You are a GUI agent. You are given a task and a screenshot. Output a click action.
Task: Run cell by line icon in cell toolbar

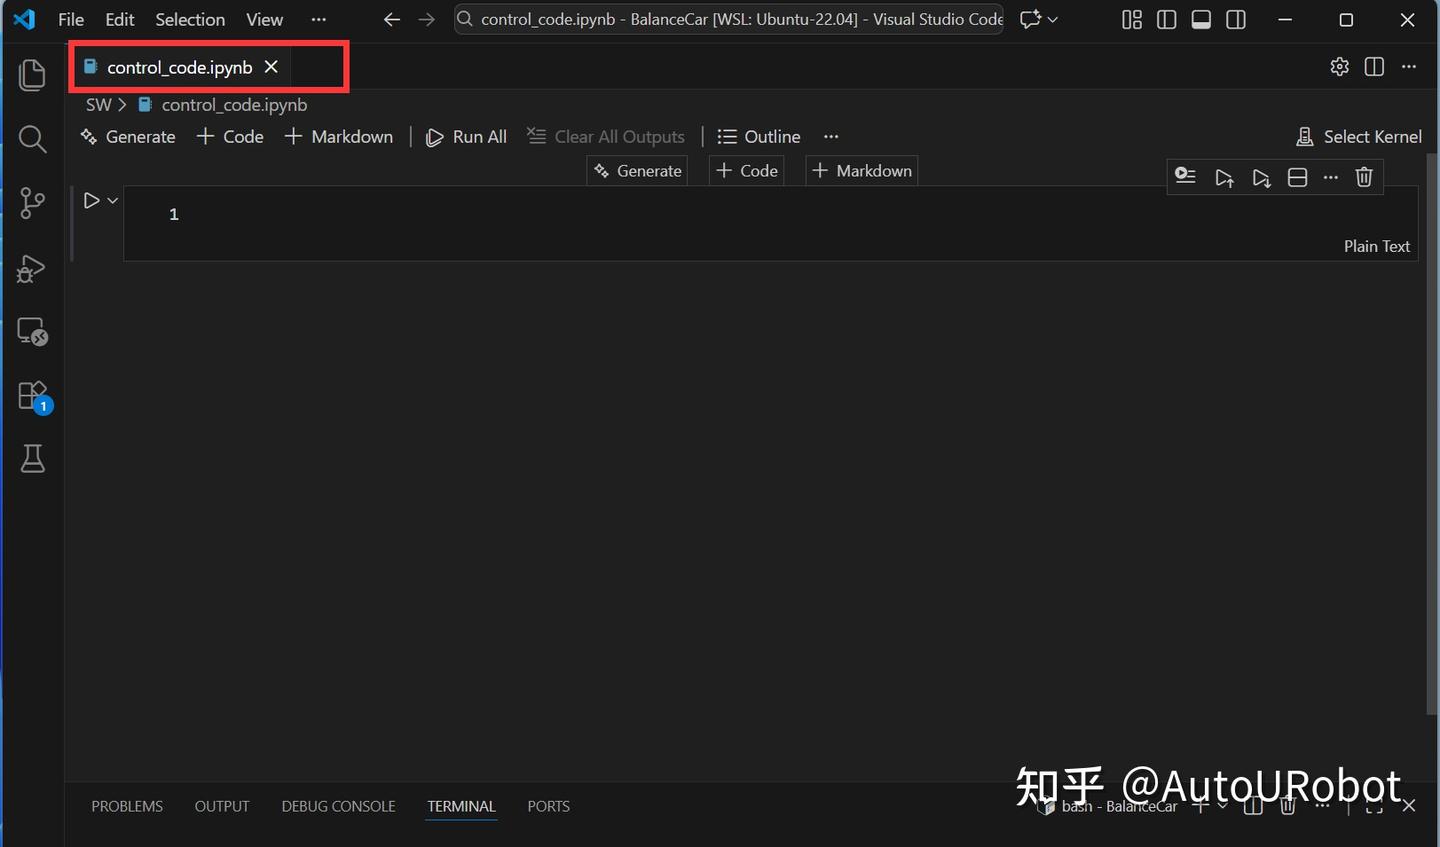pyautogui.click(x=1186, y=177)
